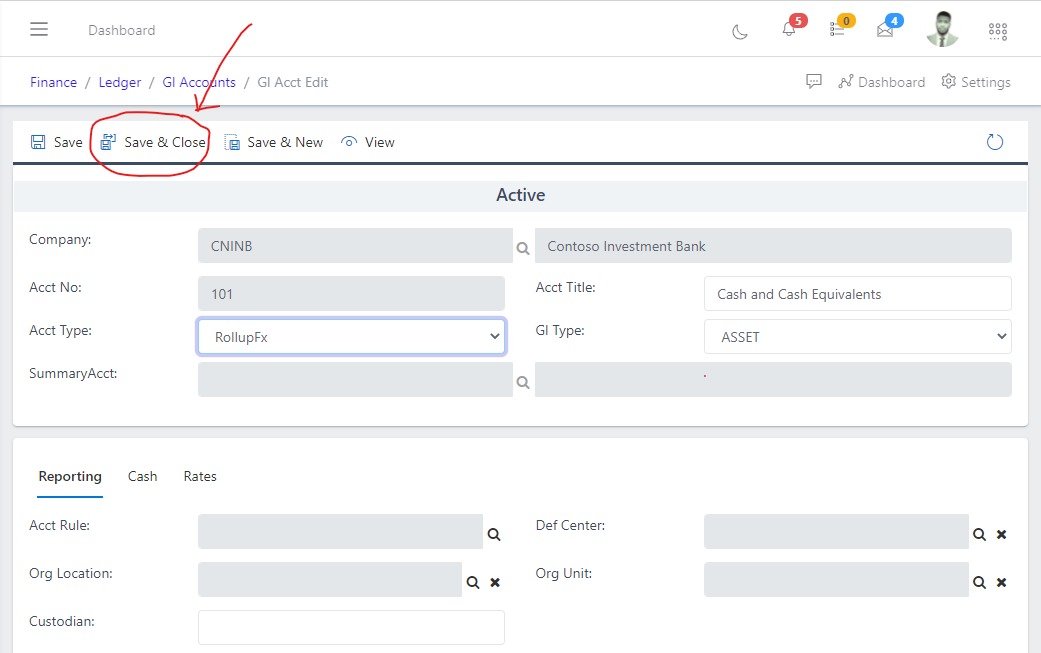Open the Acct Rule lookup magnifier
The width and height of the screenshot is (1041, 653).
pyautogui.click(x=493, y=534)
